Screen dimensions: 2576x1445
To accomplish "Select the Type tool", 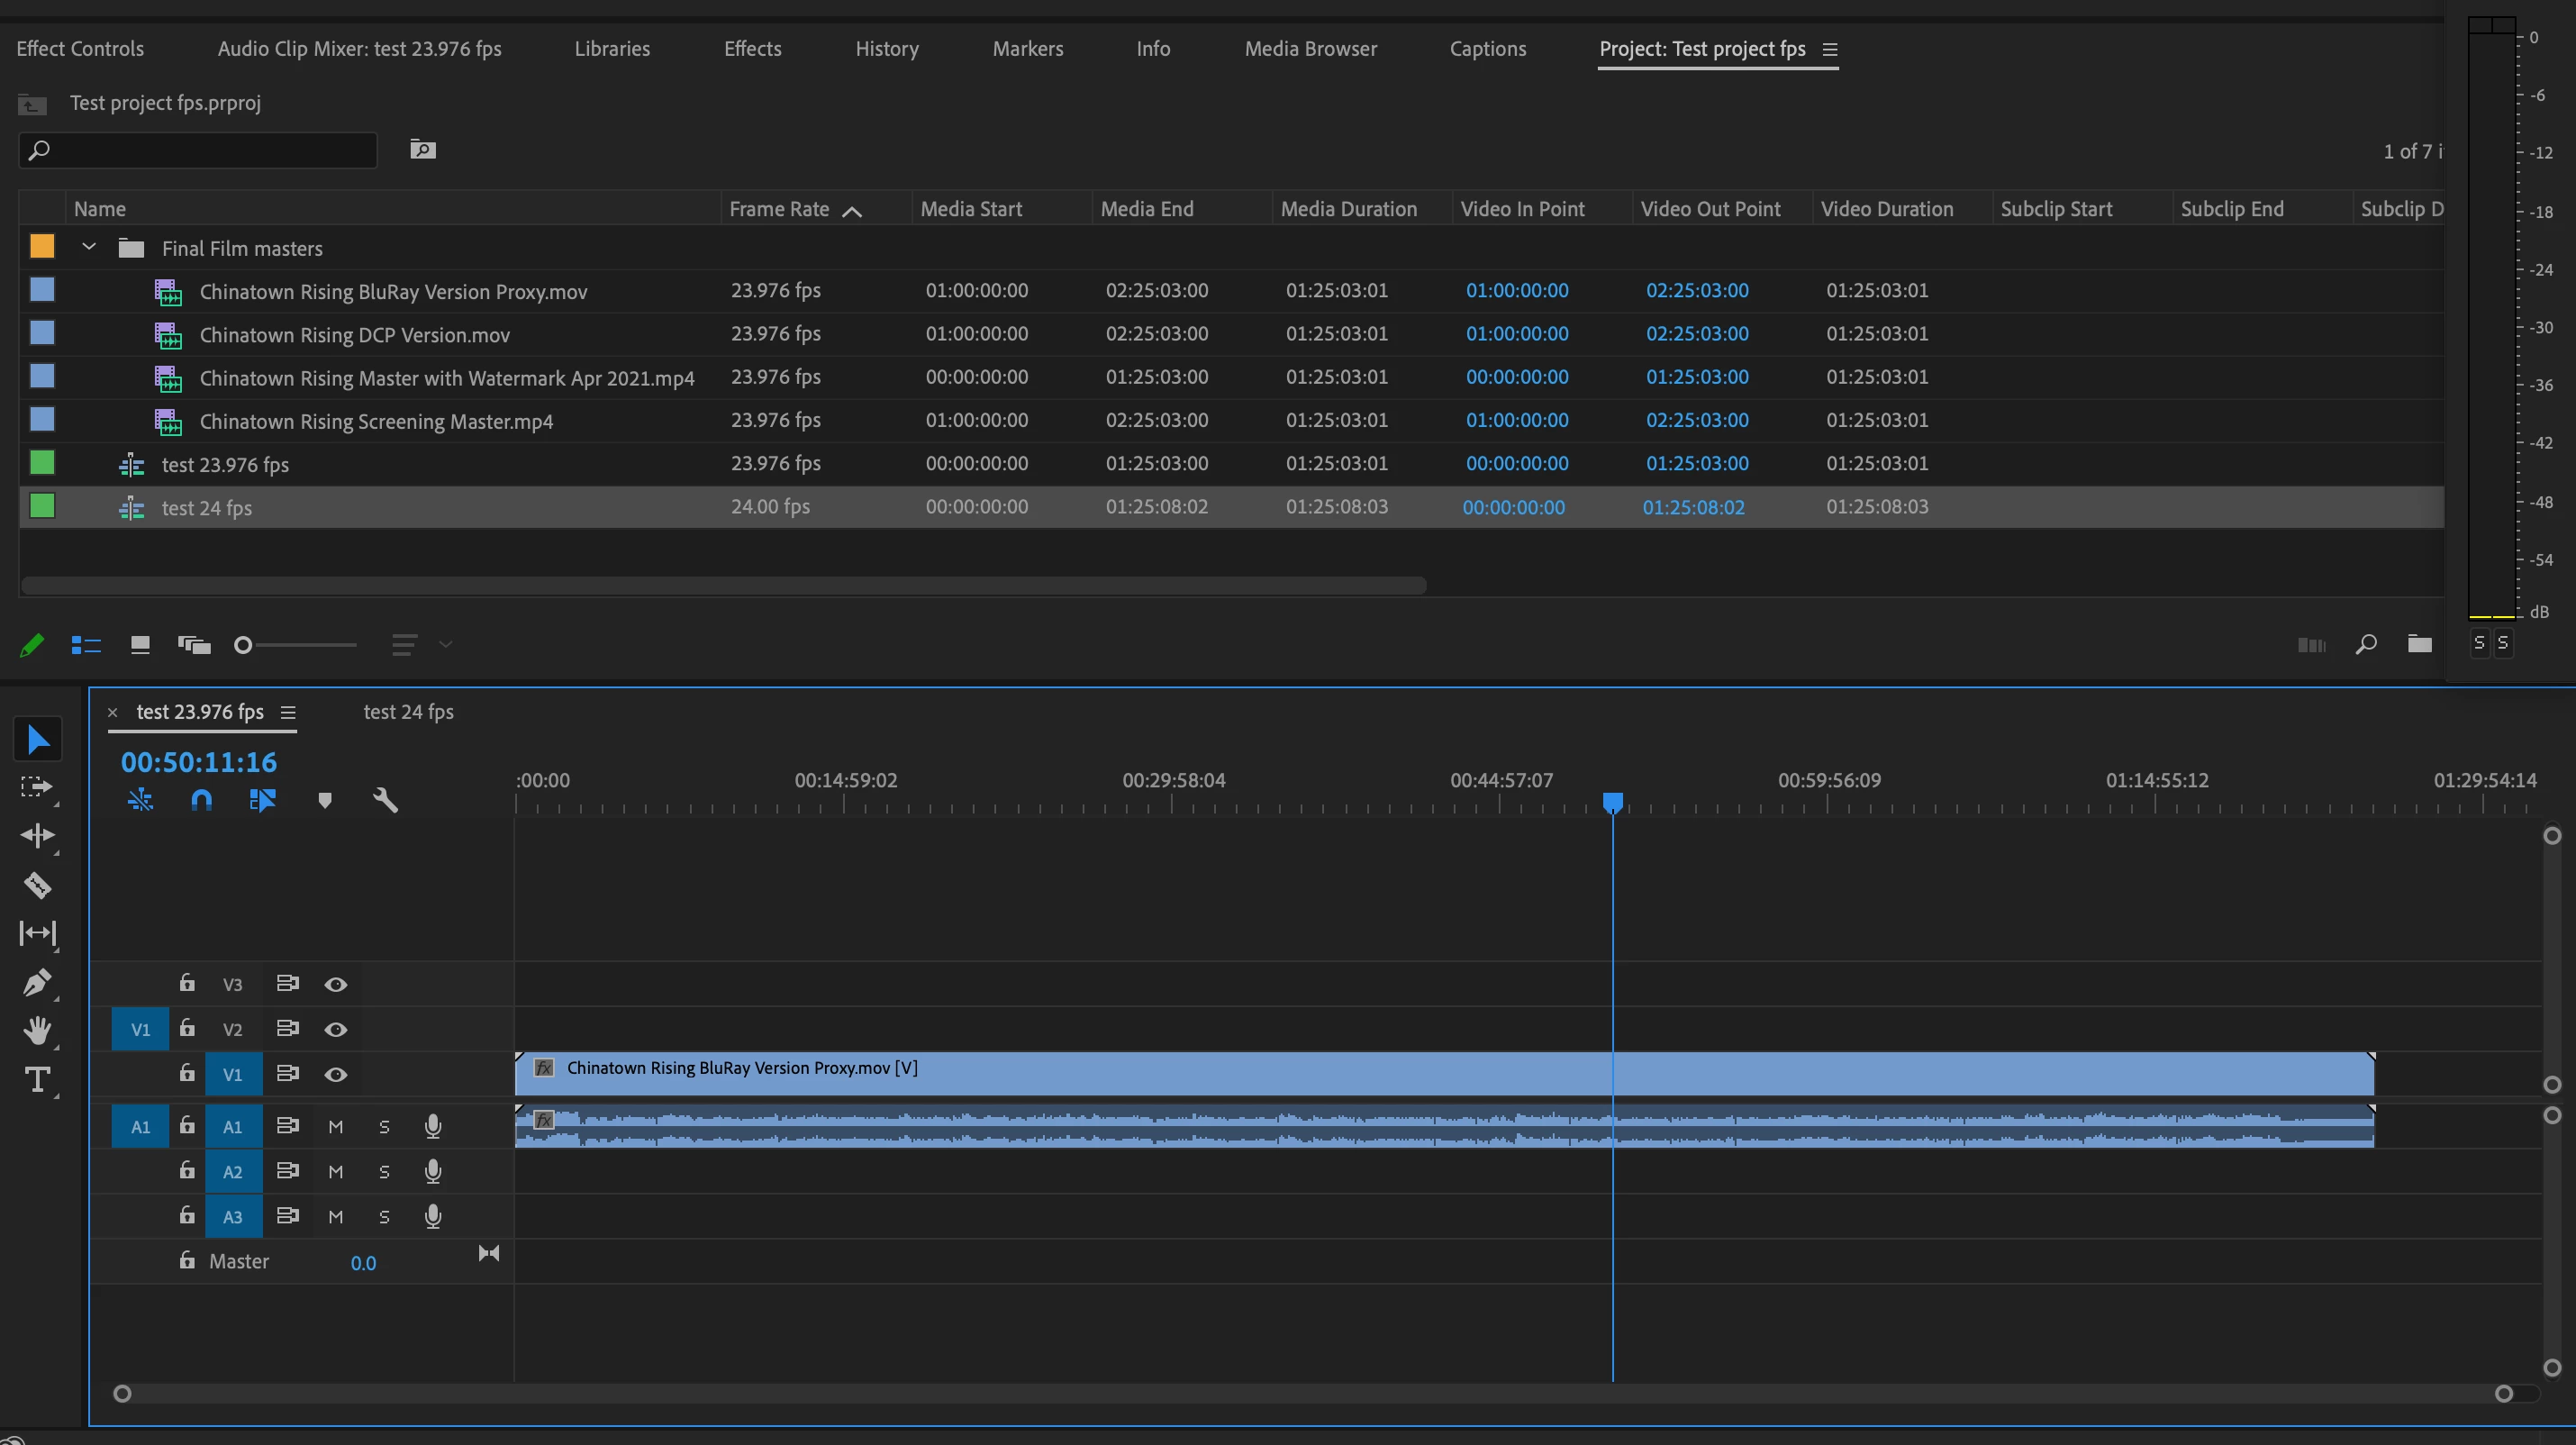I will (x=37, y=1080).
